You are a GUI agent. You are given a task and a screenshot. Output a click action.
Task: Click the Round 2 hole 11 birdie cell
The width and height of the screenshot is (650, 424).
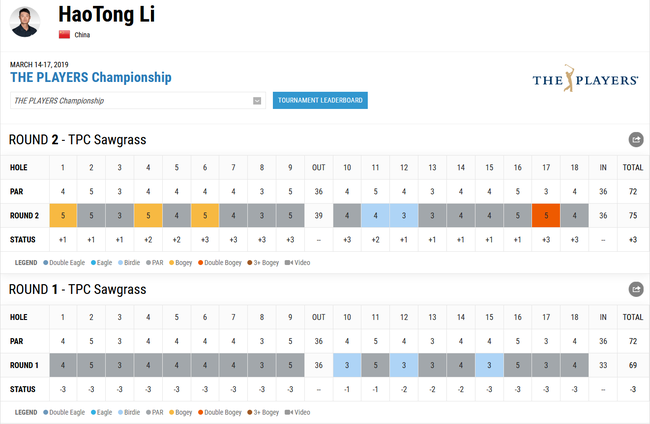point(375,216)
